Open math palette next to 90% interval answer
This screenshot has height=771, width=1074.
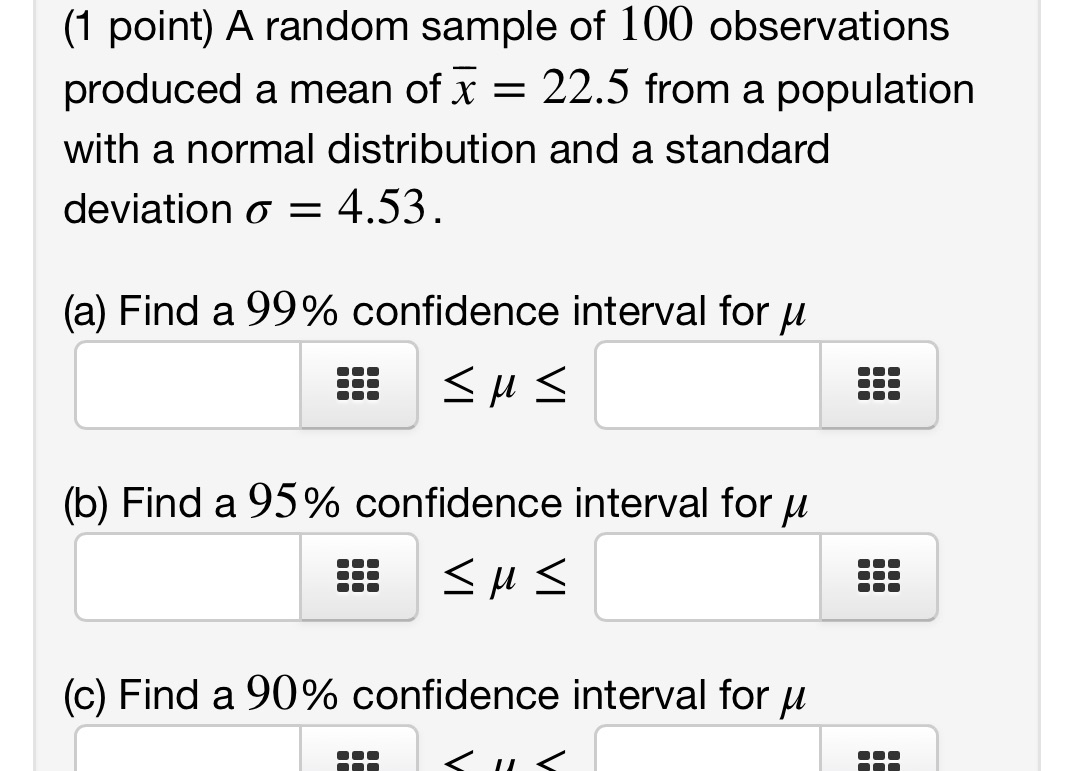coord(358,757)
